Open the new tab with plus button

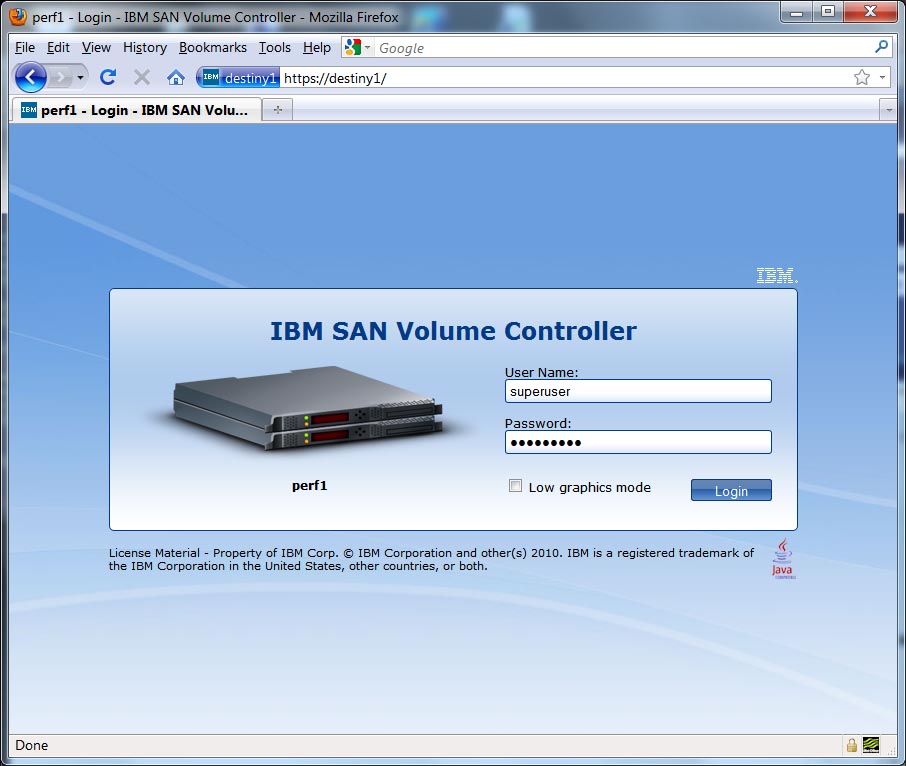277,110
